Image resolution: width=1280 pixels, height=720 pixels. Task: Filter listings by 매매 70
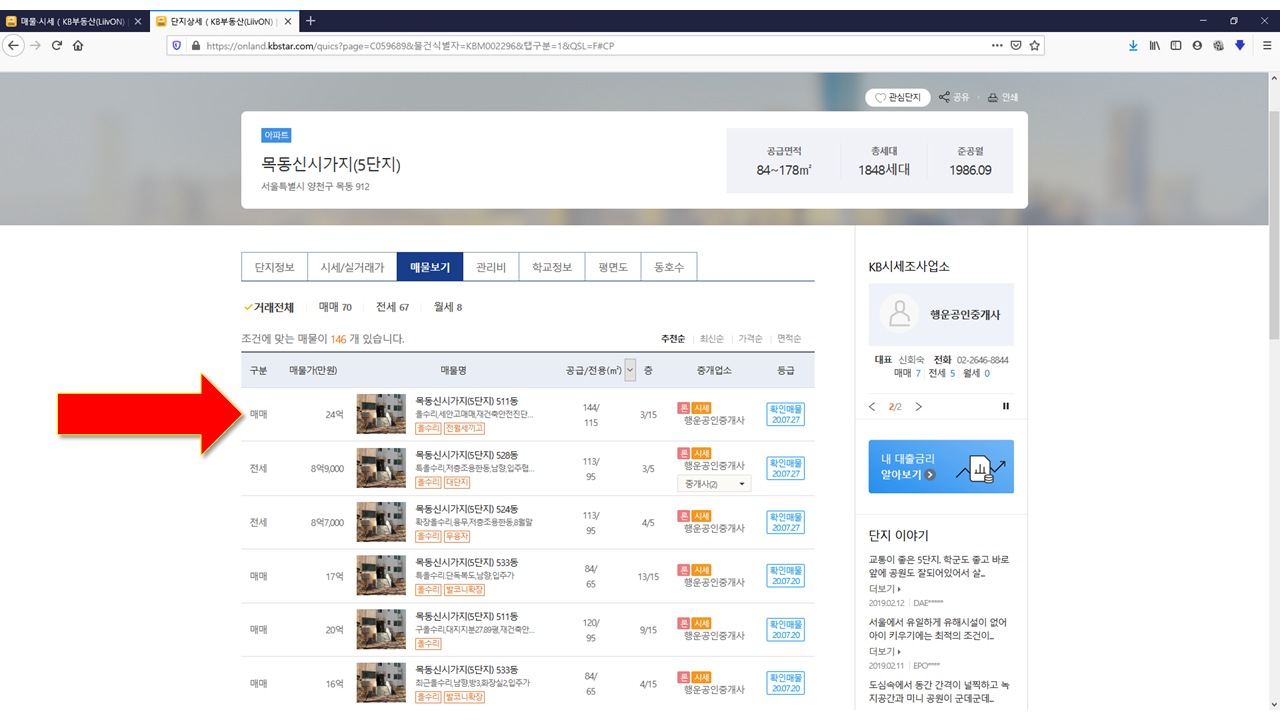click(335, 307)
